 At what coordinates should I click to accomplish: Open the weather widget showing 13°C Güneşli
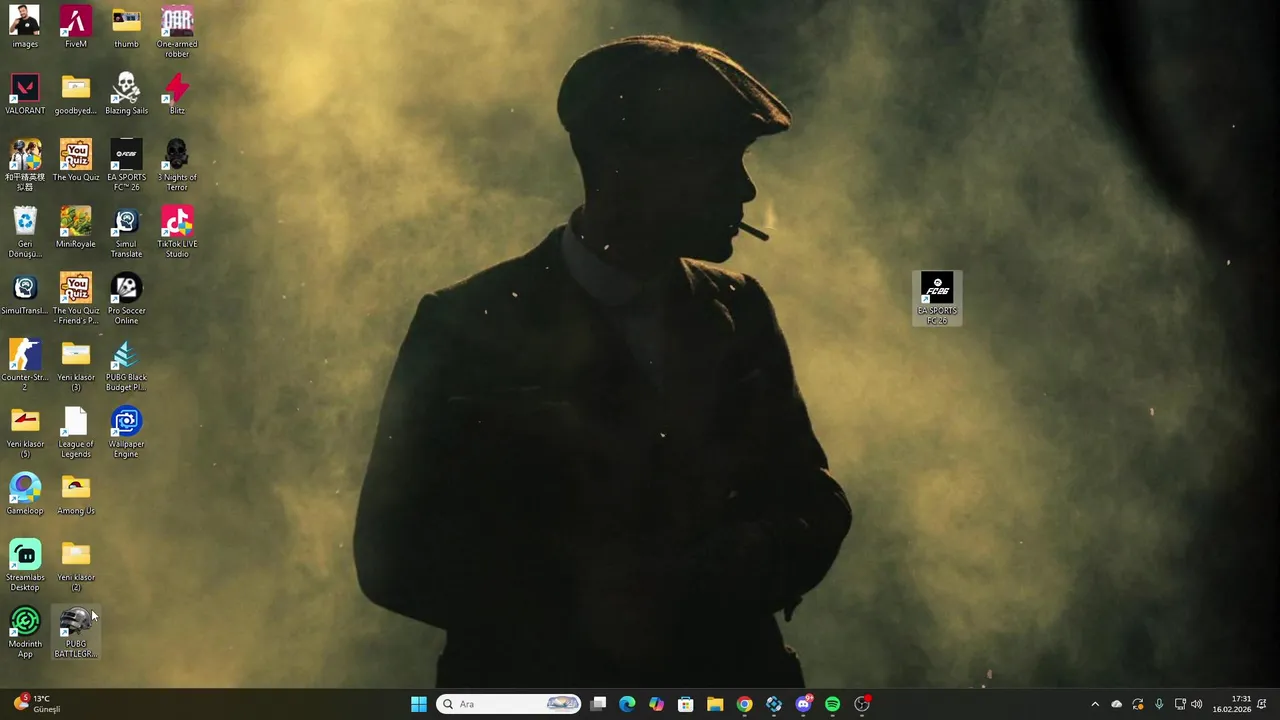point(37,704)
